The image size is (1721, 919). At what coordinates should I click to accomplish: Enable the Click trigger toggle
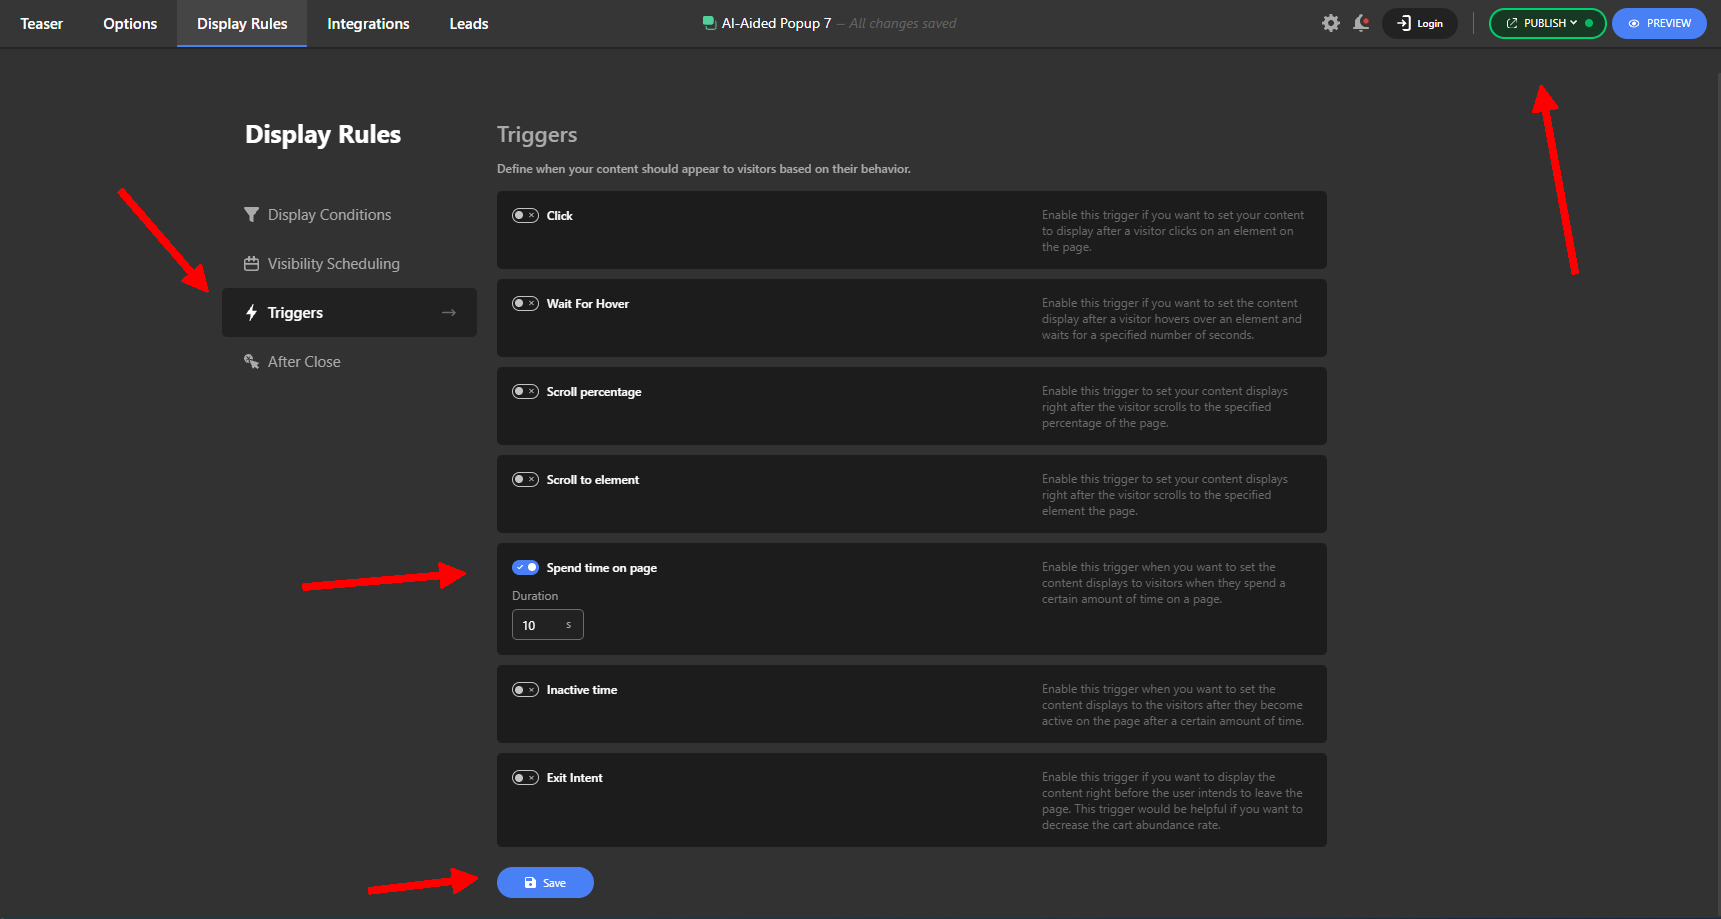tap(525, 216)
